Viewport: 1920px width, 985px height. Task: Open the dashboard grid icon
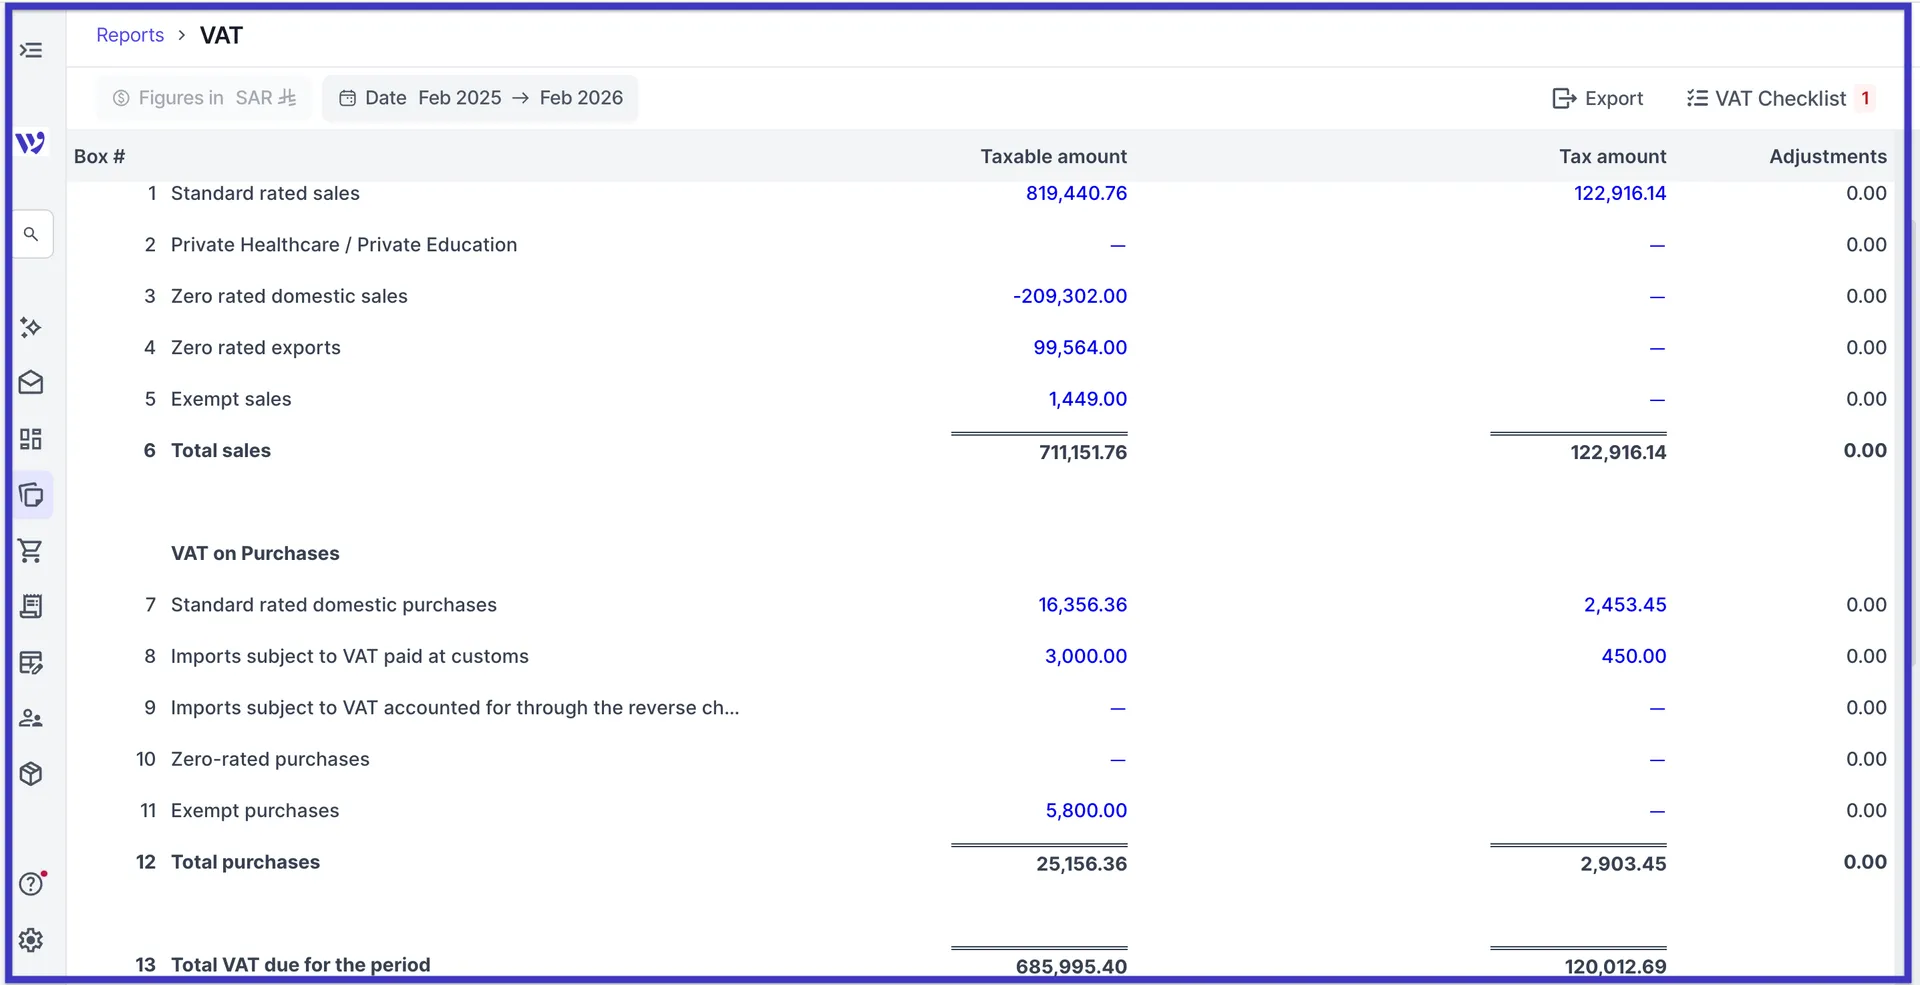tap(31, 439)
